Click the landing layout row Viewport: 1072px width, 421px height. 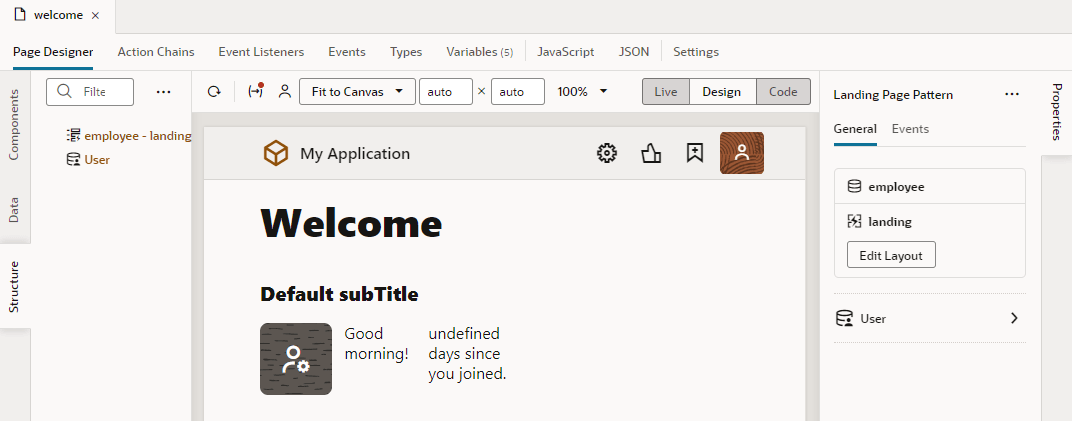(930, 221)
